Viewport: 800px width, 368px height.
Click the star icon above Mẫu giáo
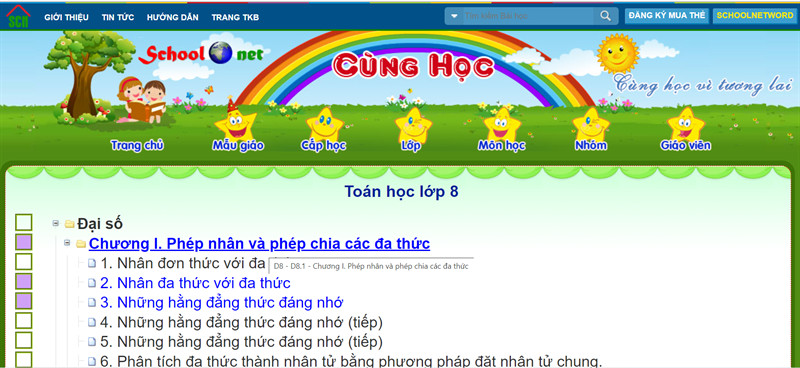click(235, 120)
